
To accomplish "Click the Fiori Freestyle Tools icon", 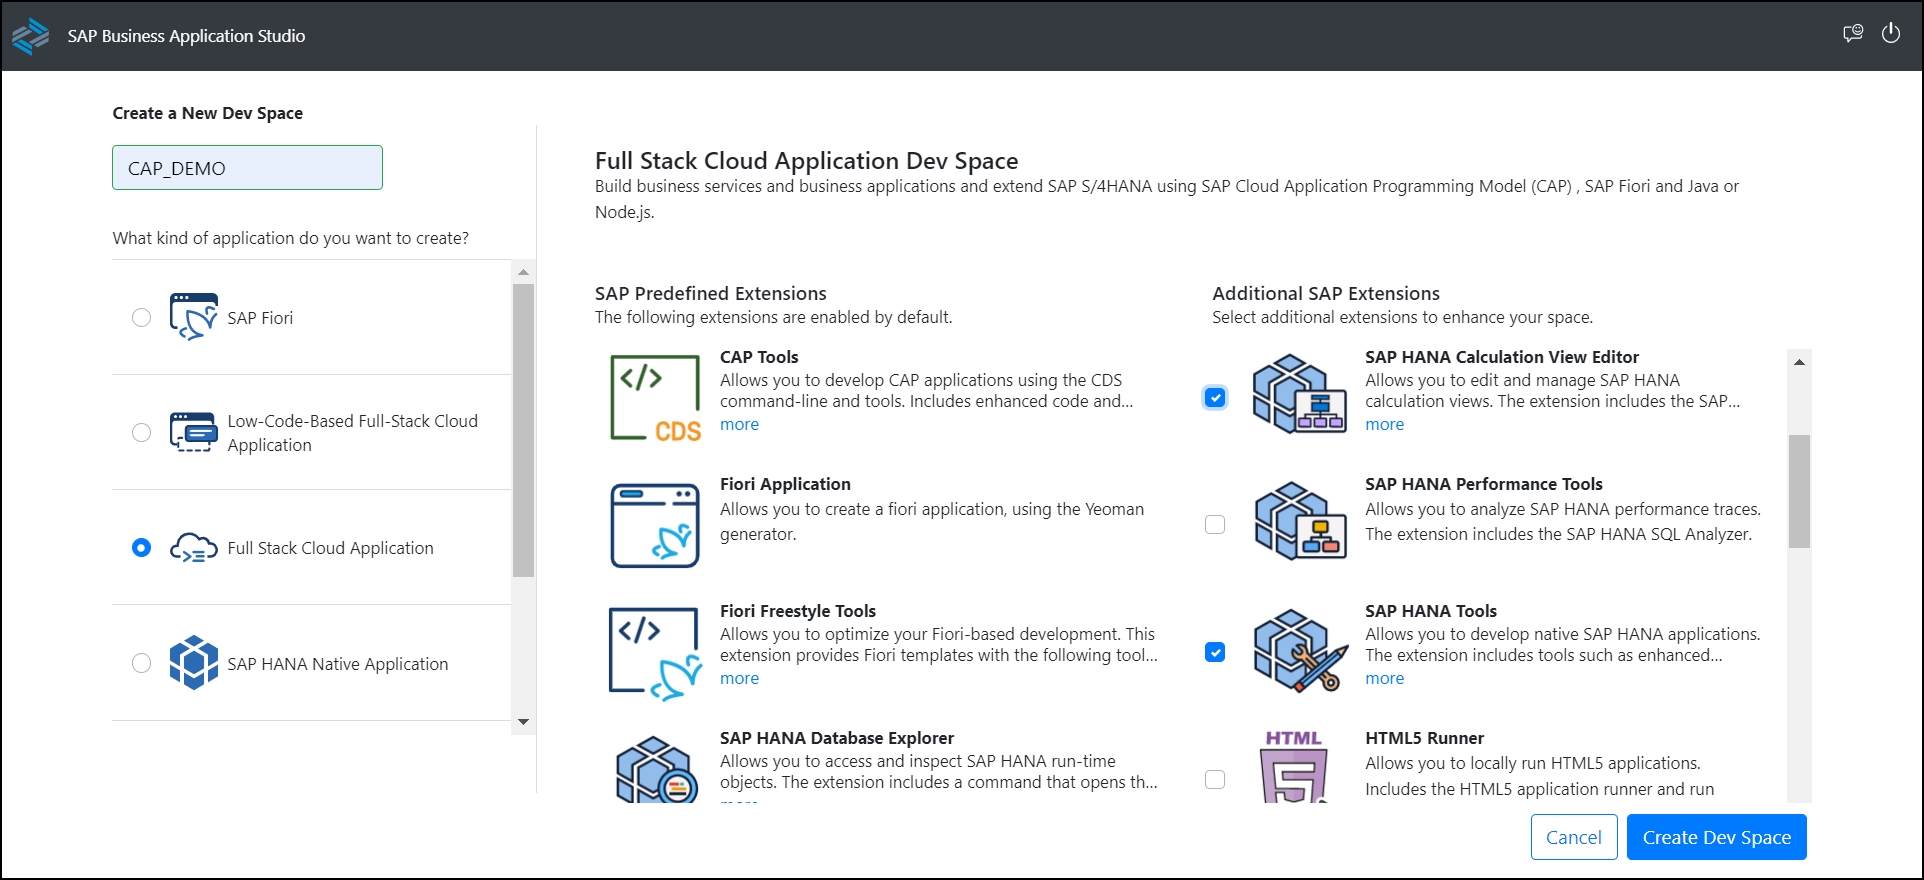I will click(x=655, y=652).
